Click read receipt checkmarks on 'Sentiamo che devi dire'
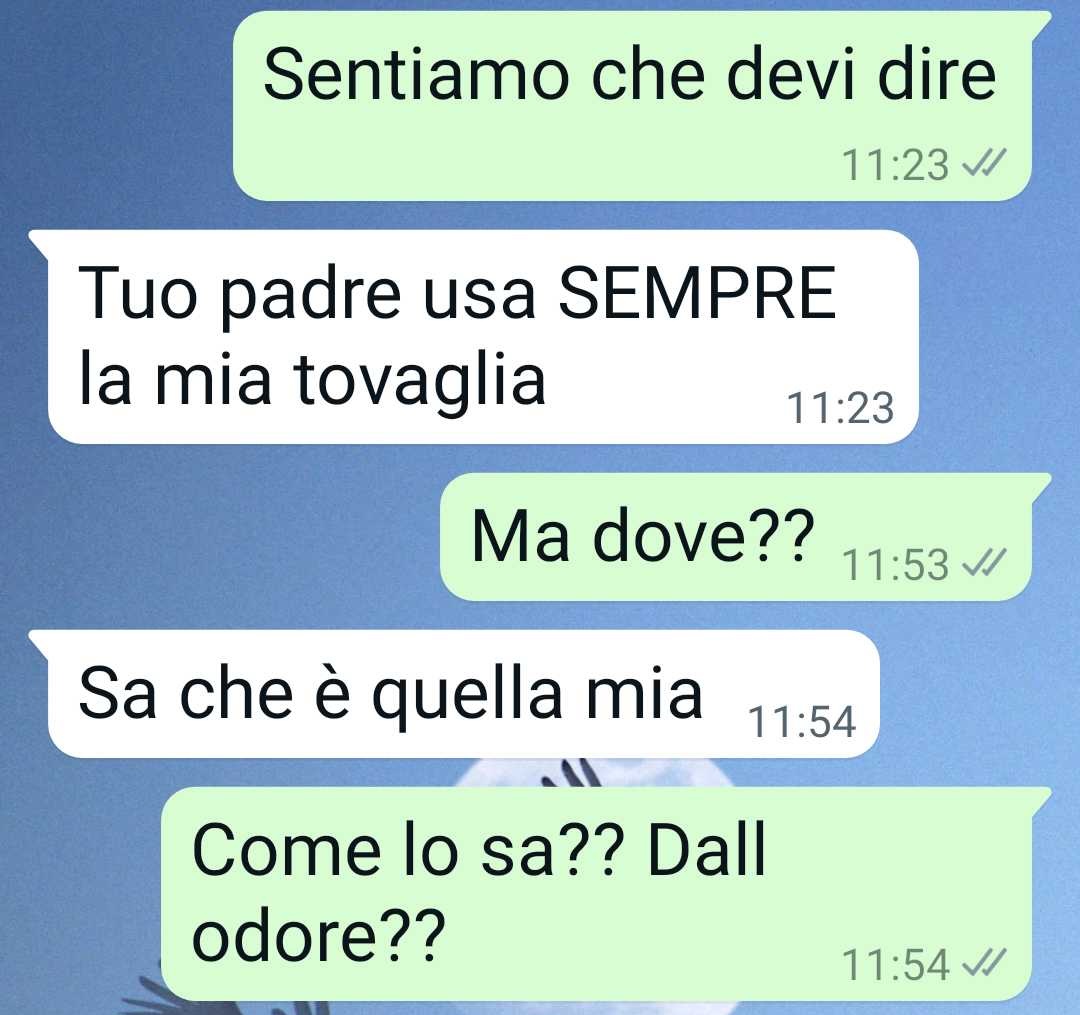The width and height of the screenshot is (1080, 1015). click(984, 164)
